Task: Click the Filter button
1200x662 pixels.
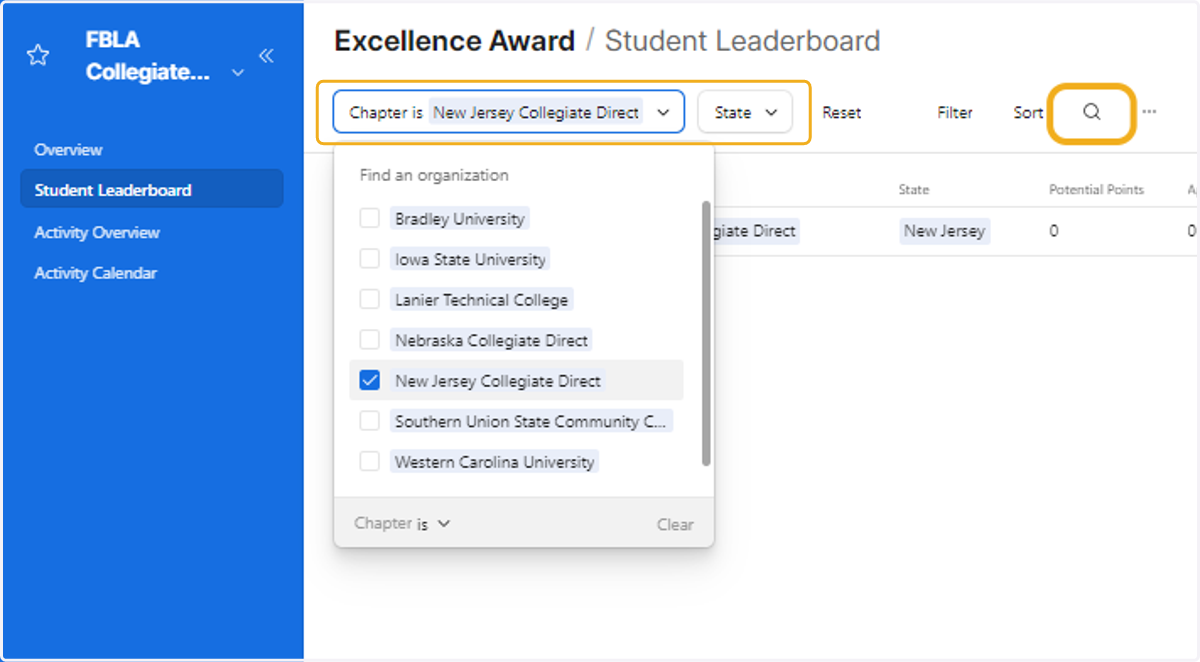Action: [x=955, y=113]
